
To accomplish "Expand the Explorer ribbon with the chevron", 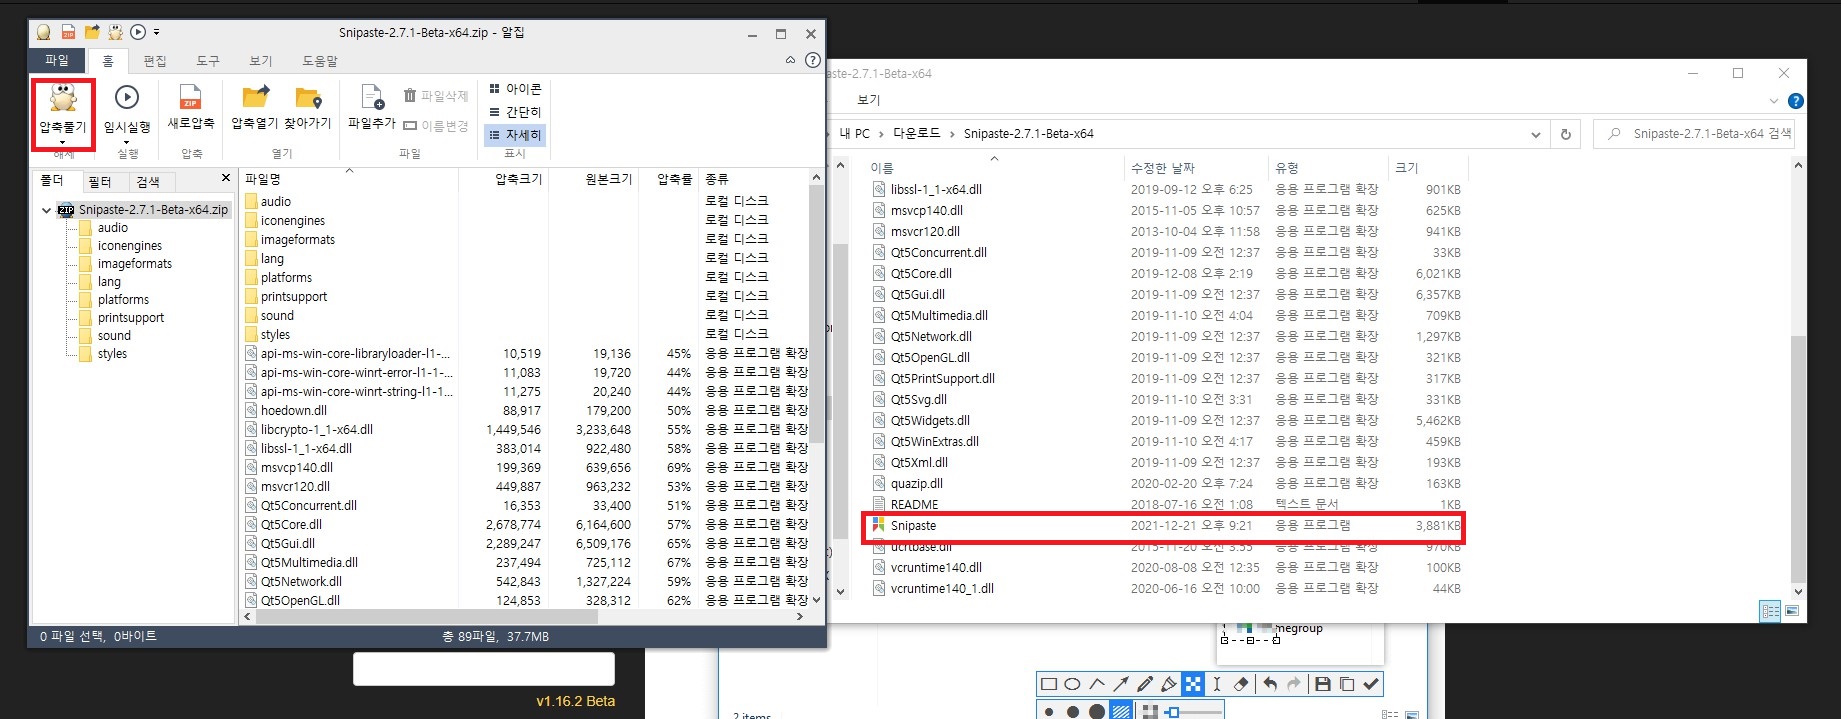I will pyautogui.click(x=1774, y=101).
